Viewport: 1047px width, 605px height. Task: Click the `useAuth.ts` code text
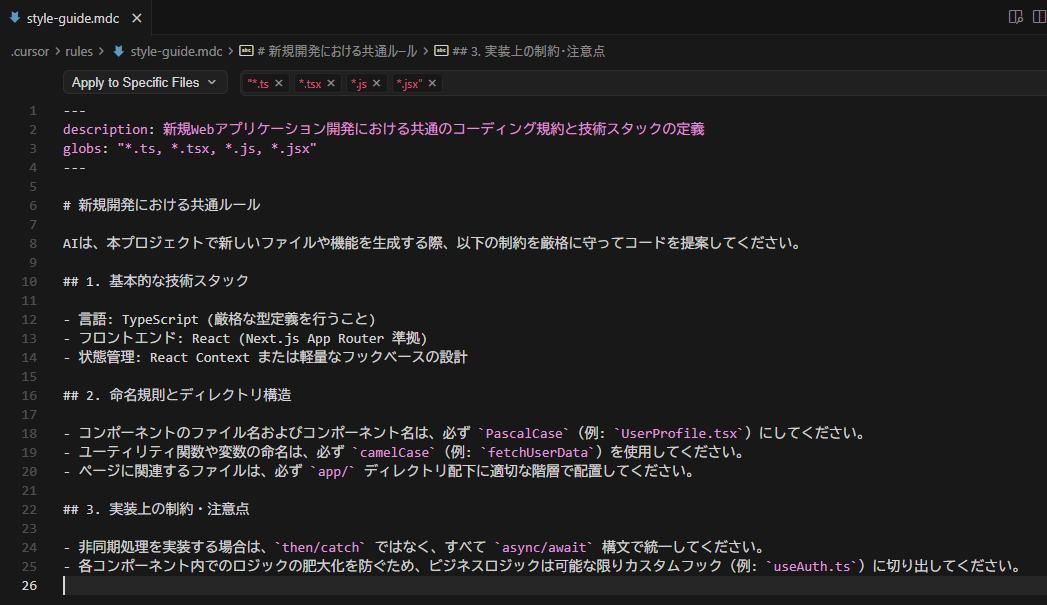(x=811, y=566)
